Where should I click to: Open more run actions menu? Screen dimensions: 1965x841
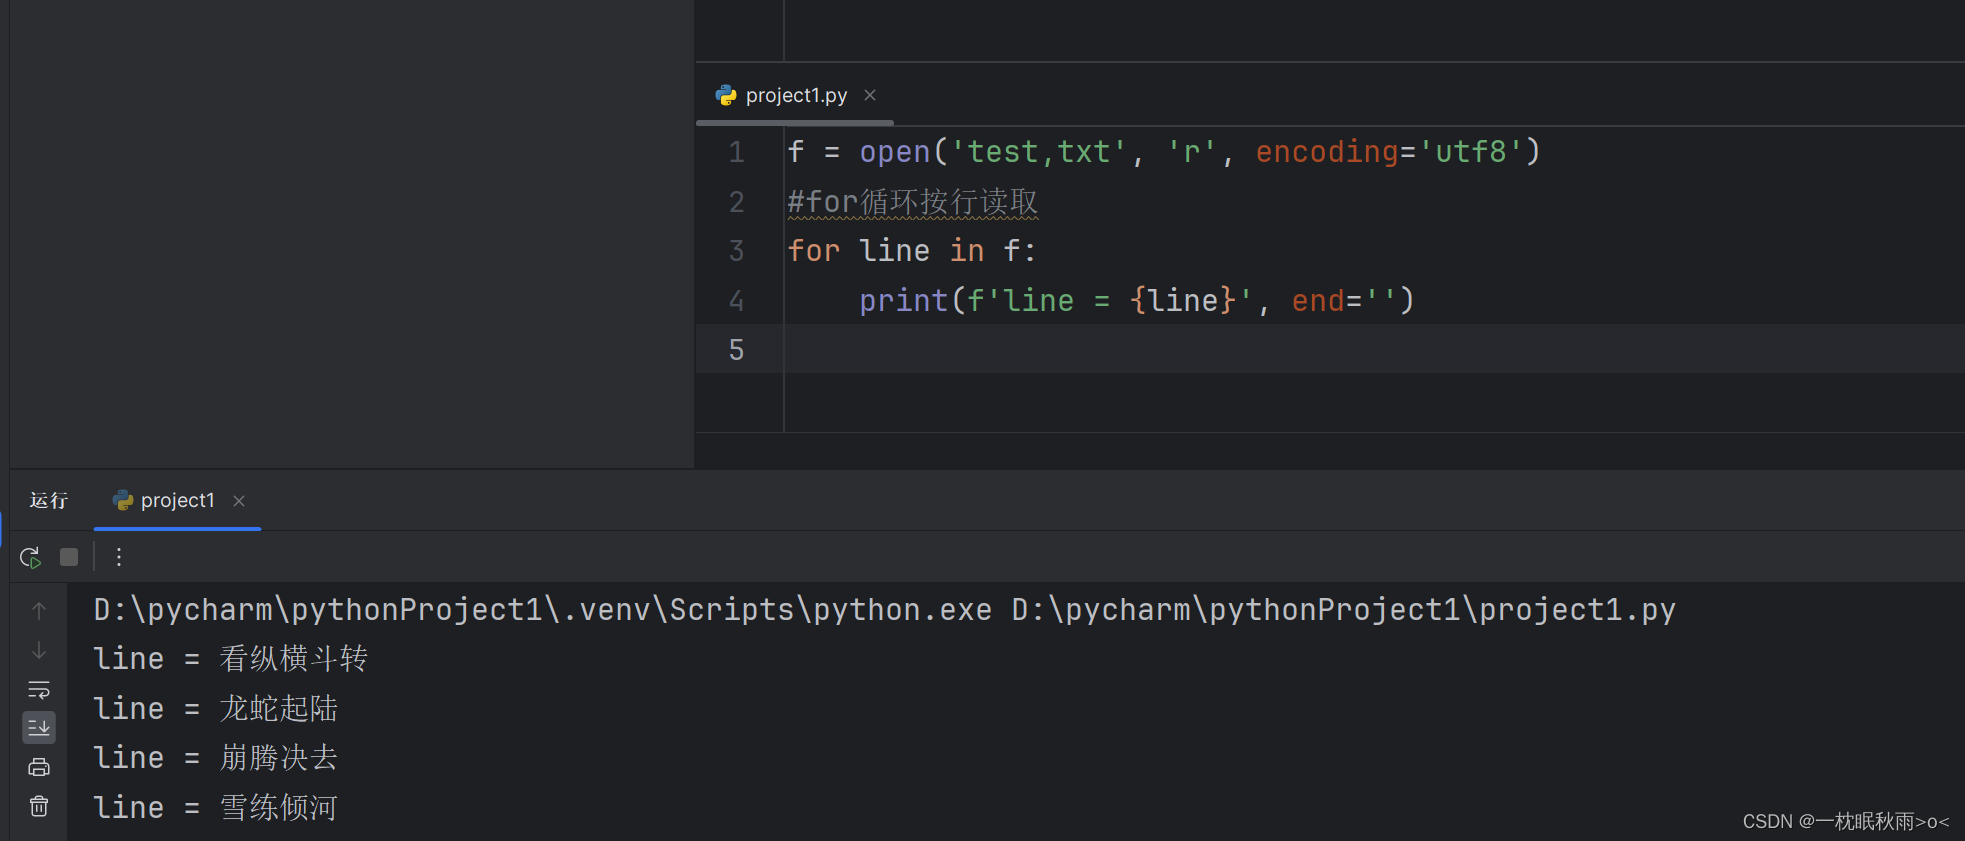tap(119, 557)
